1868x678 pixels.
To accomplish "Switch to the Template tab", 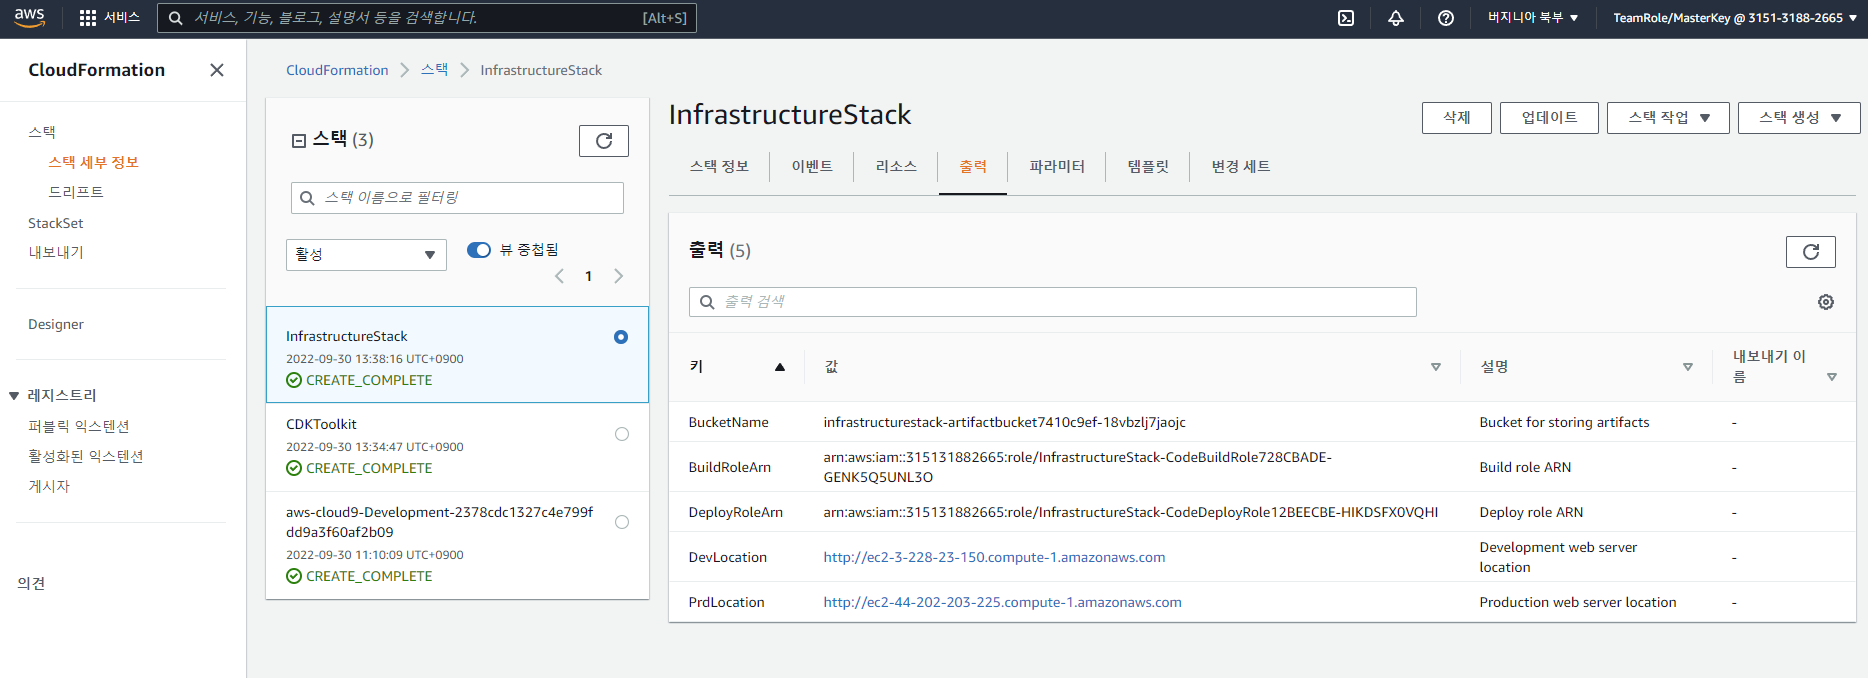I will [1148, 167].
